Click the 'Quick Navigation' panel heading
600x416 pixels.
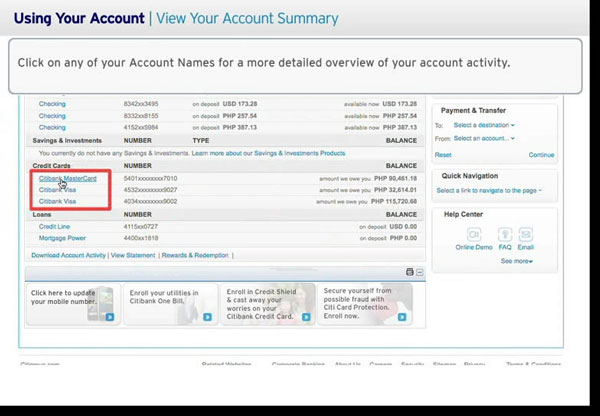click(x=470, y=176)
